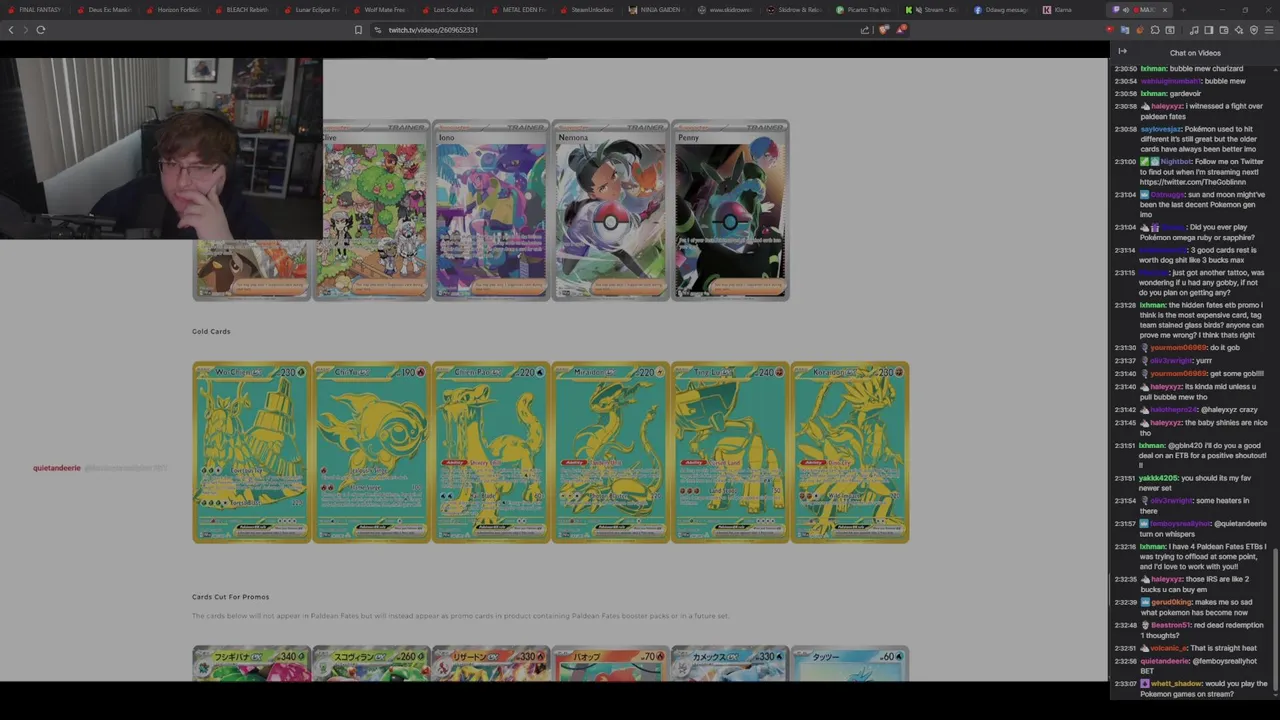1280x720 pixels.
Task: Click the red extension icon in toolbar
Action: 1110,30
